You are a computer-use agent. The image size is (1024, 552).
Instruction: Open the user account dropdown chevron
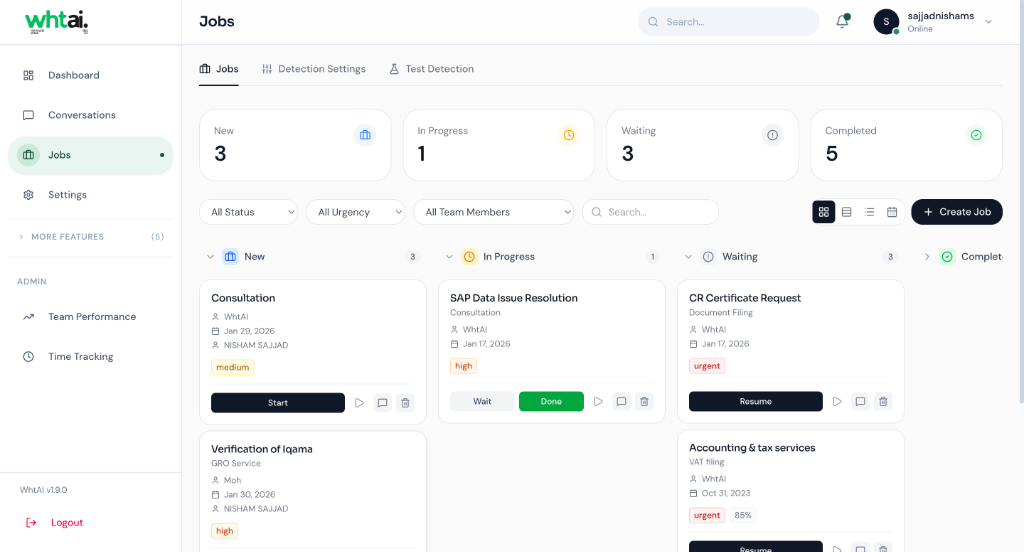click(x=988, y=22)
